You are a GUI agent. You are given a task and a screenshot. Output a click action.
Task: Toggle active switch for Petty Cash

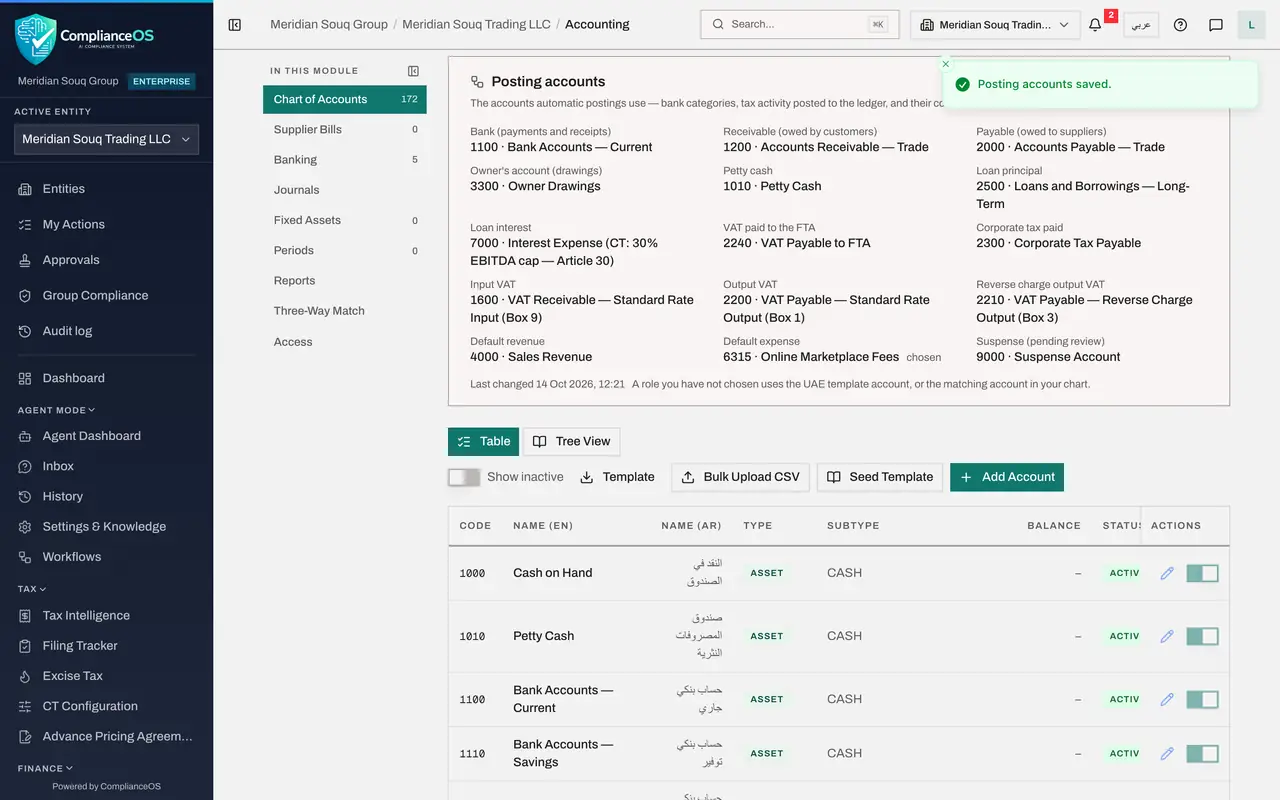pyautogui.click(x=1202, y=636)
